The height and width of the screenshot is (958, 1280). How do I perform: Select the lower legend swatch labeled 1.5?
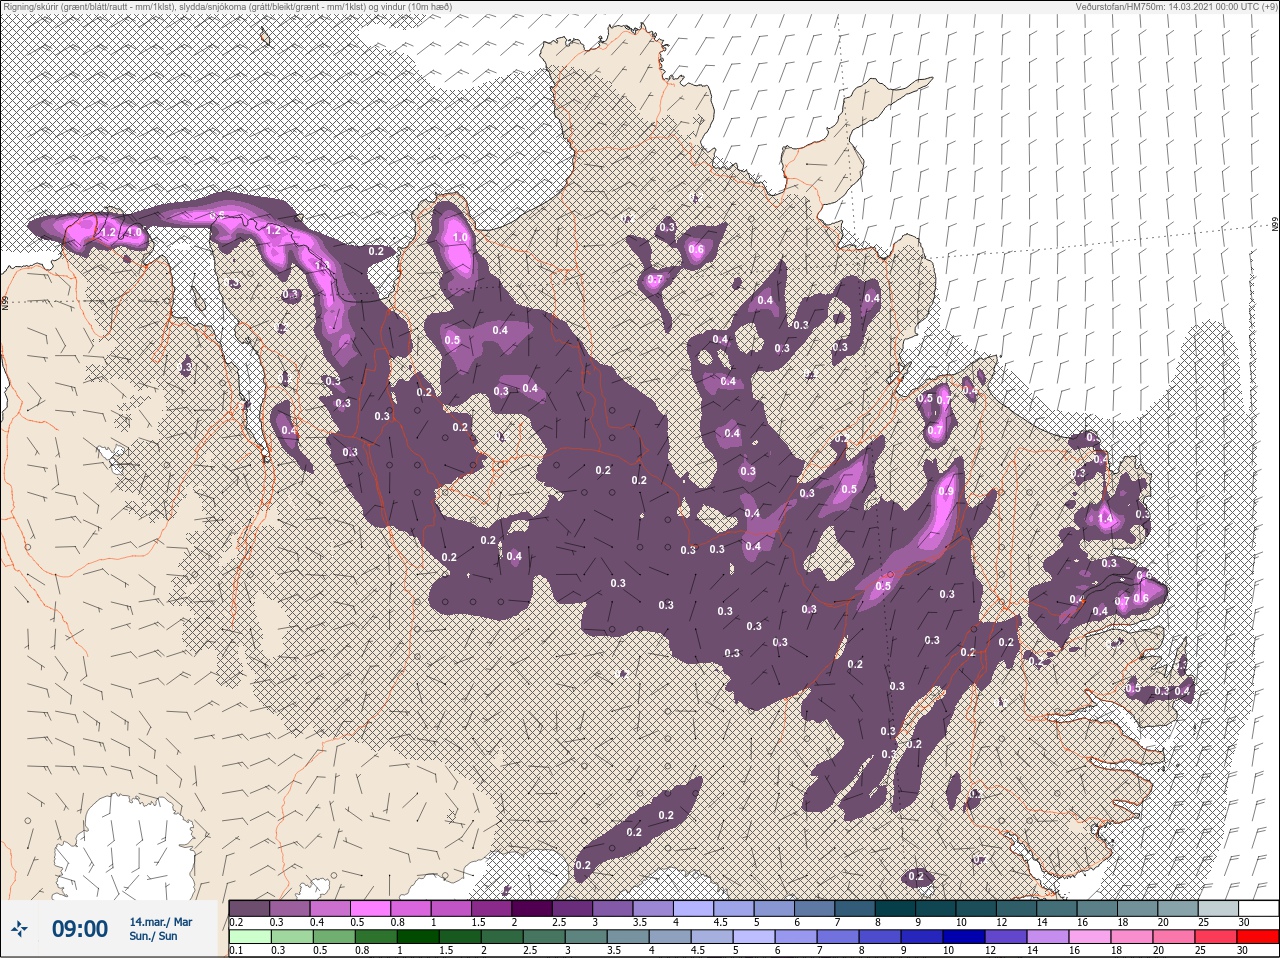460,936
